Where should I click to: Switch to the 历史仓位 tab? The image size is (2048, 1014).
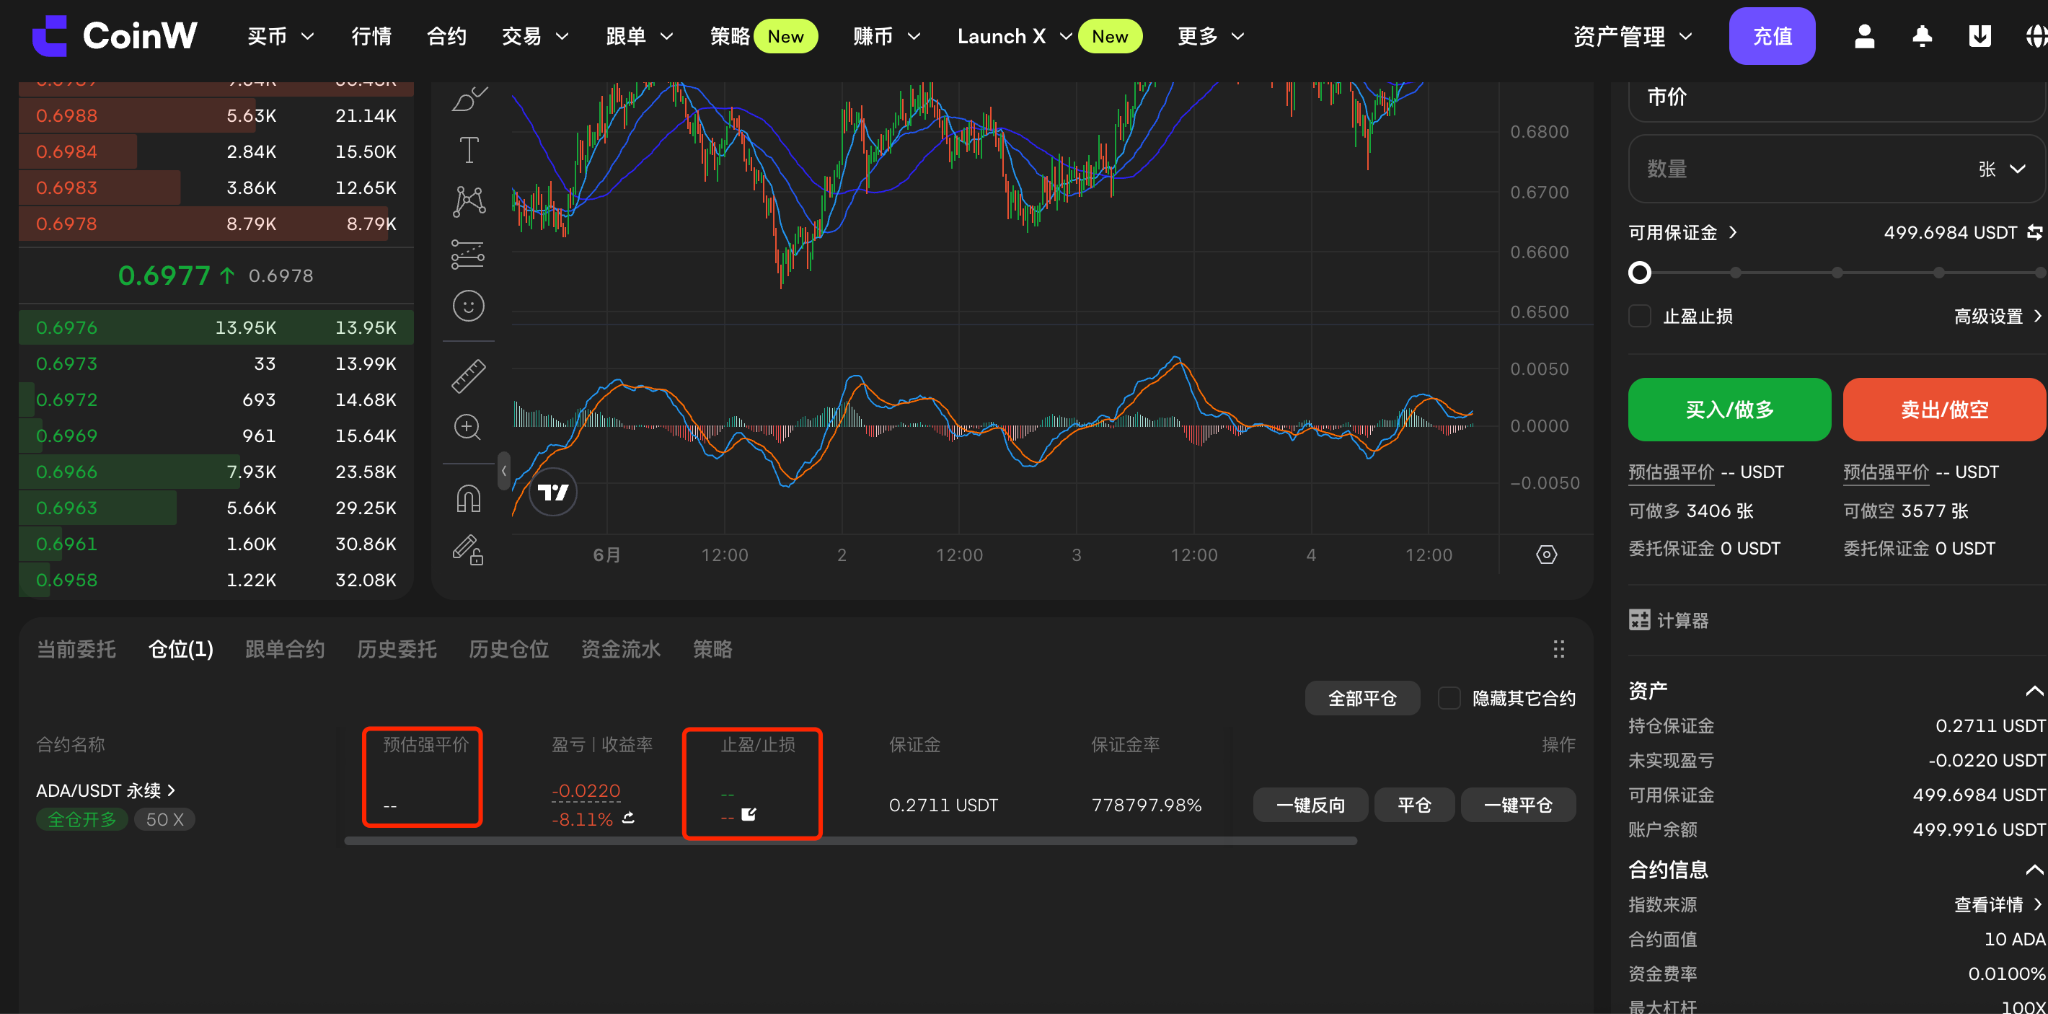pos(509,650)
